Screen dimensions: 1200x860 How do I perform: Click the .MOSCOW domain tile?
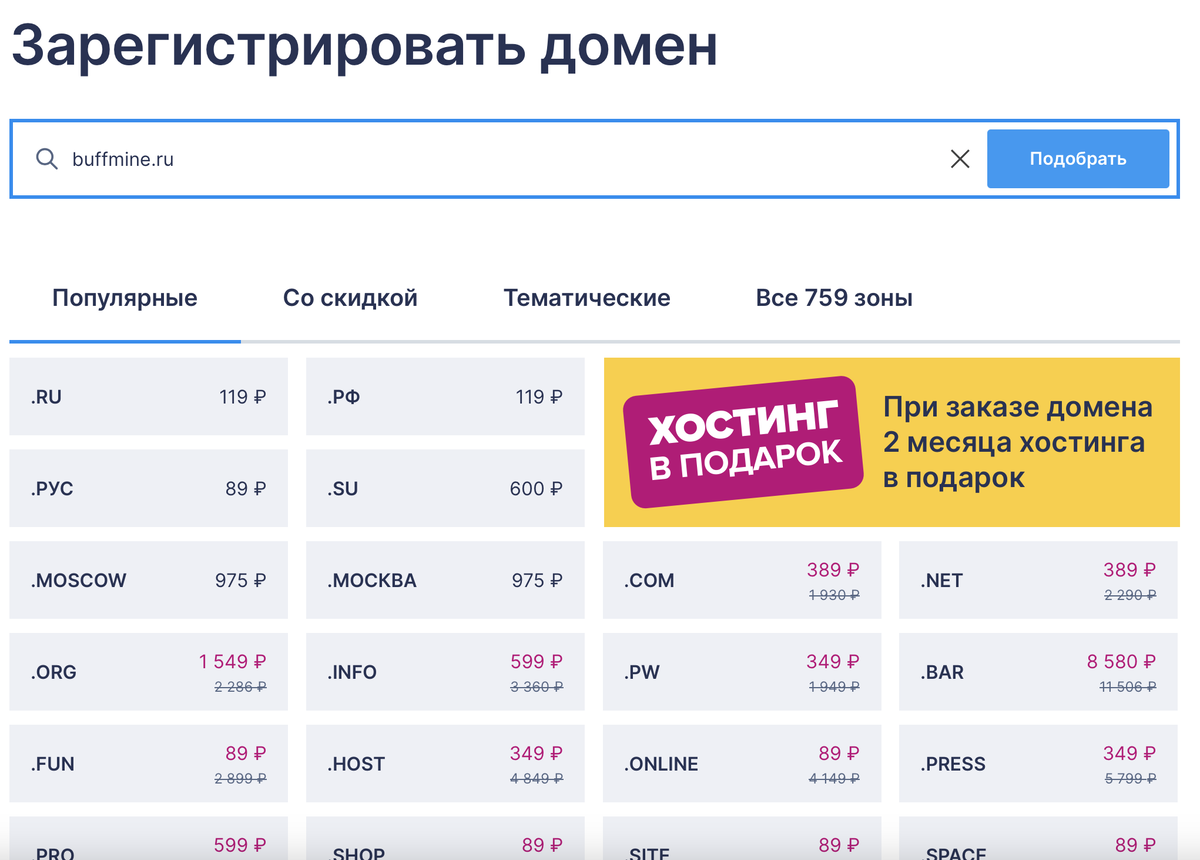(148, 580)
